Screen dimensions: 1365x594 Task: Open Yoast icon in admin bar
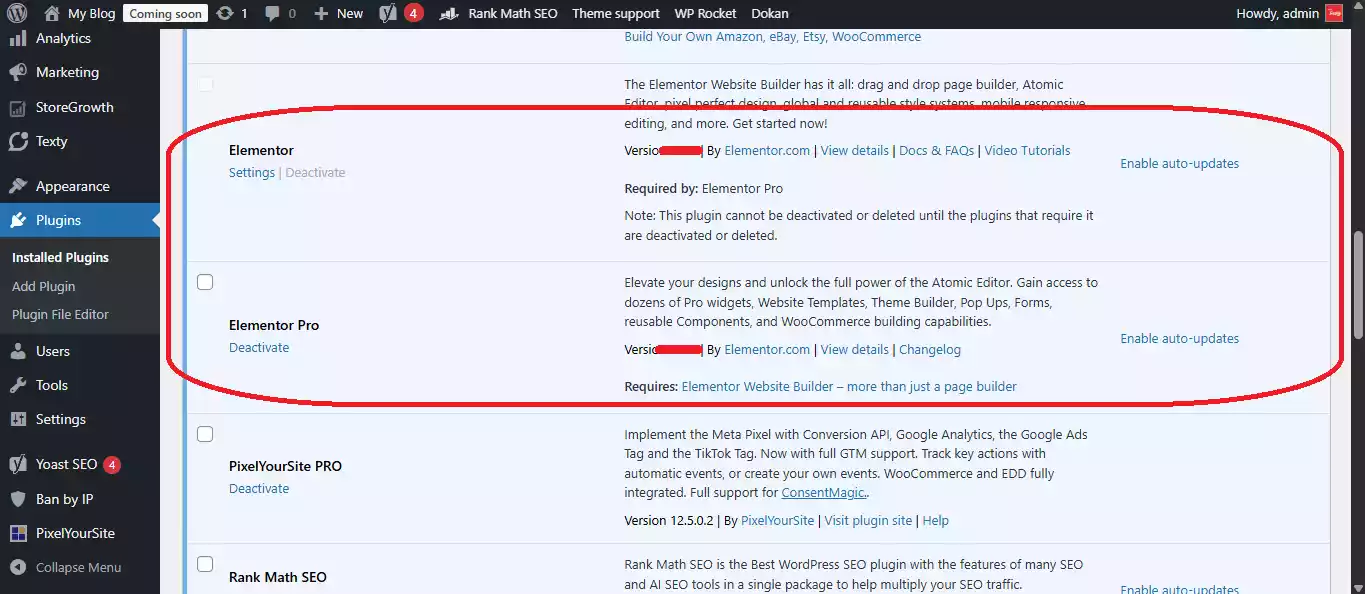click(x=389, y=13)
